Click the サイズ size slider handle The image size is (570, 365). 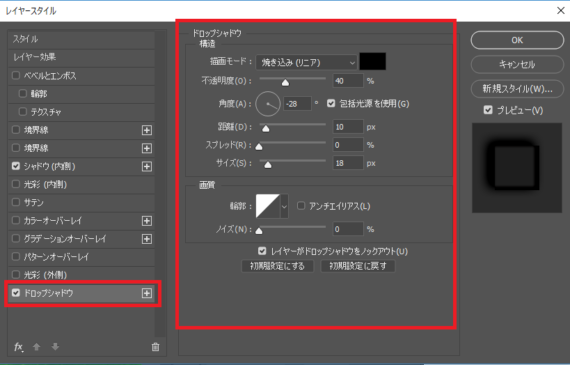click(x=268, y=165)
